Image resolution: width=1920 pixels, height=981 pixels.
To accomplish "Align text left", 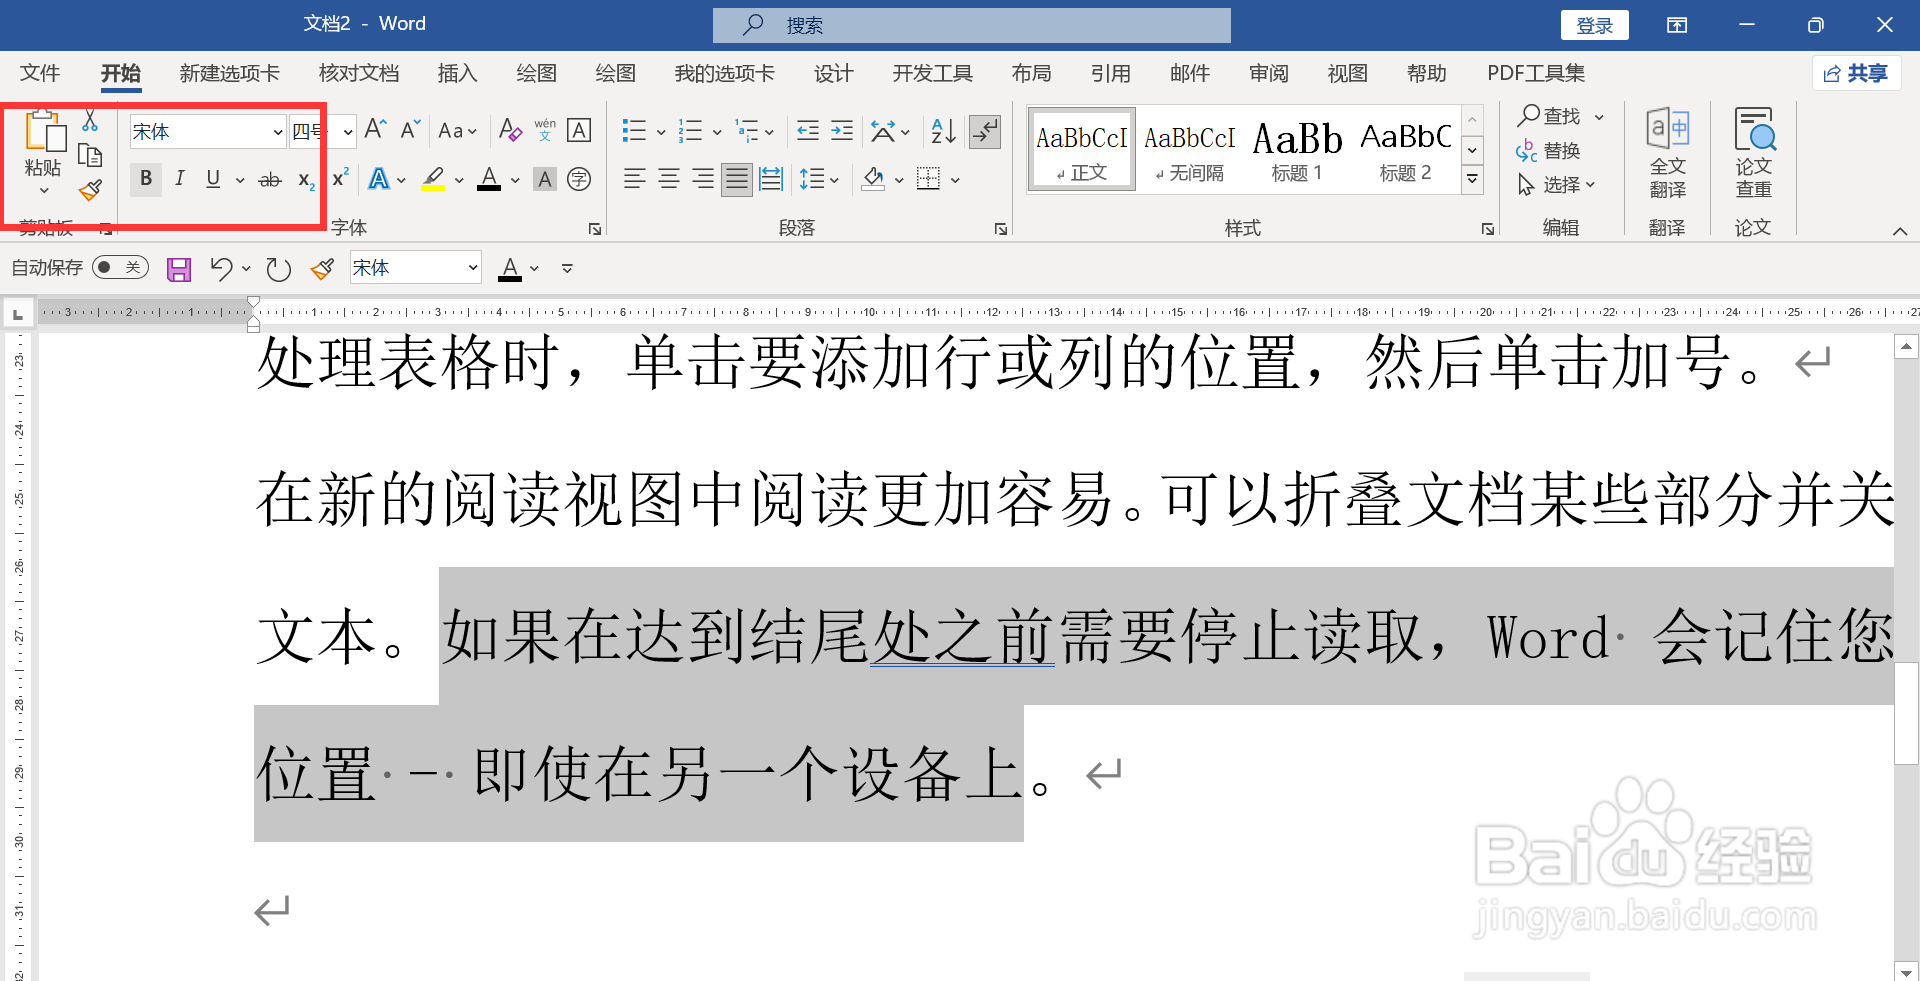I will (635, 179).
